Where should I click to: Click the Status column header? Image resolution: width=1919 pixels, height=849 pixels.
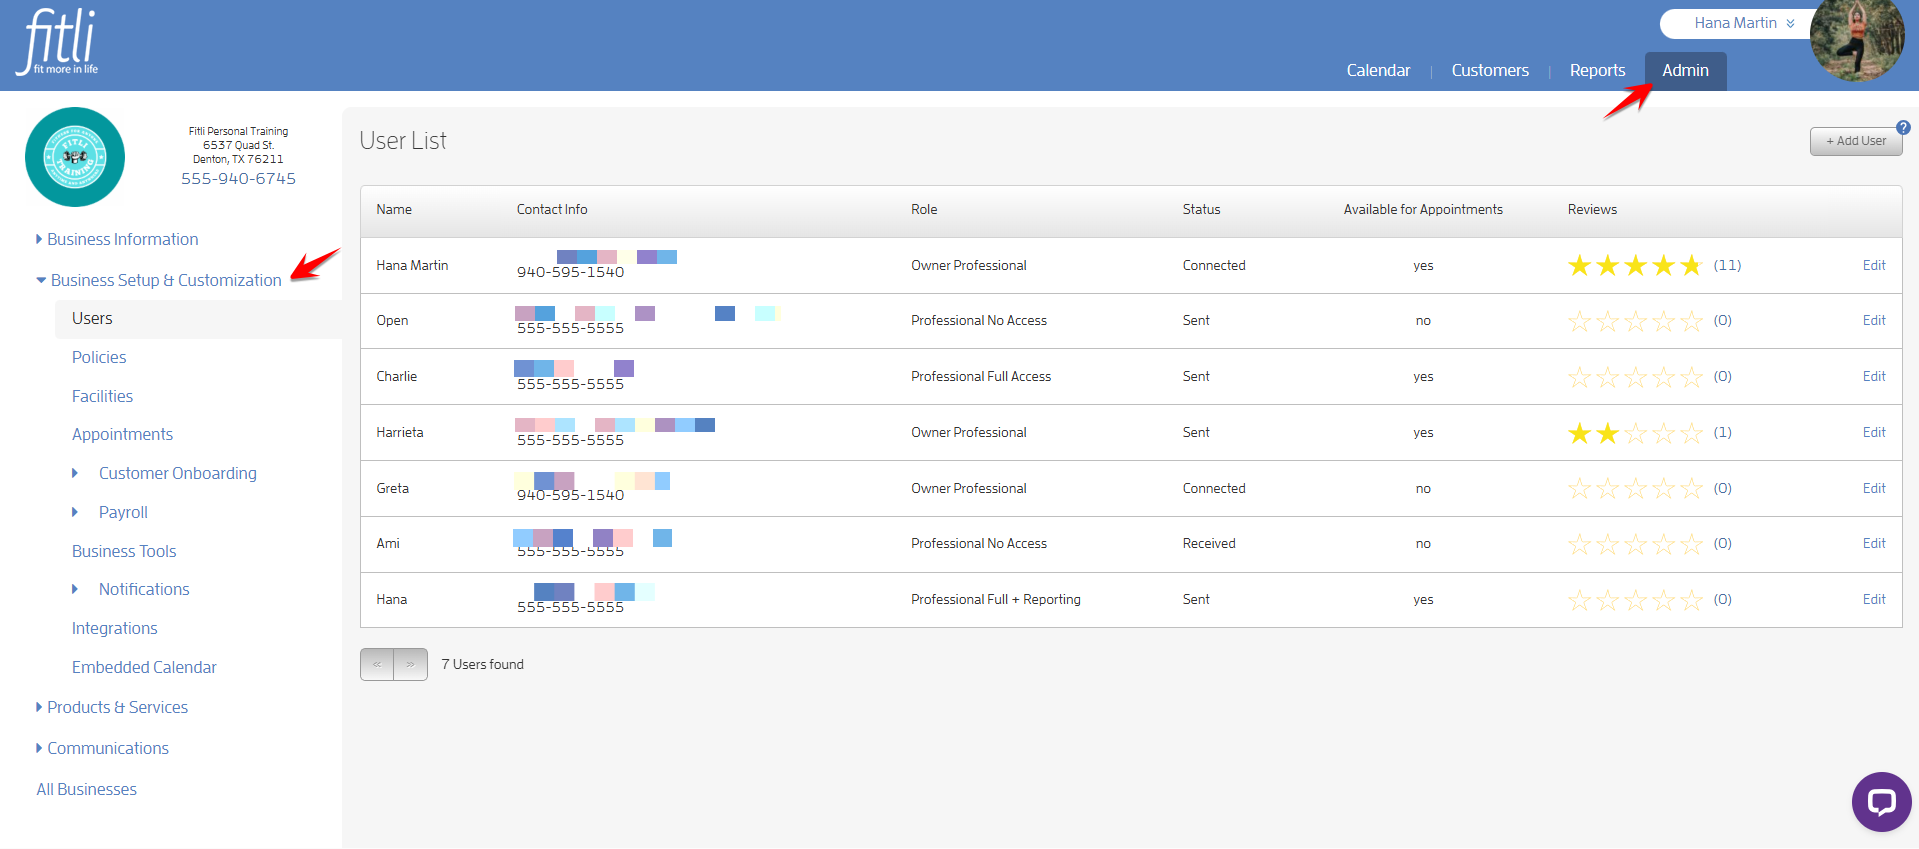[x=1201, y=209]
